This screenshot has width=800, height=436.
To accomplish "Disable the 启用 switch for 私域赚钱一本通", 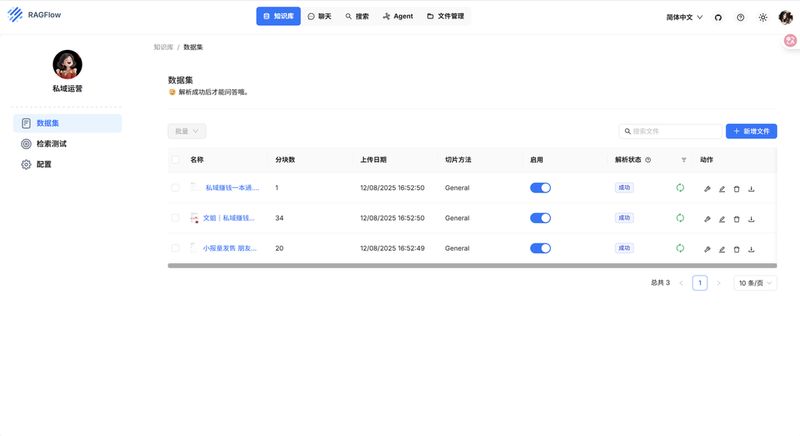I will click(540, 188).
